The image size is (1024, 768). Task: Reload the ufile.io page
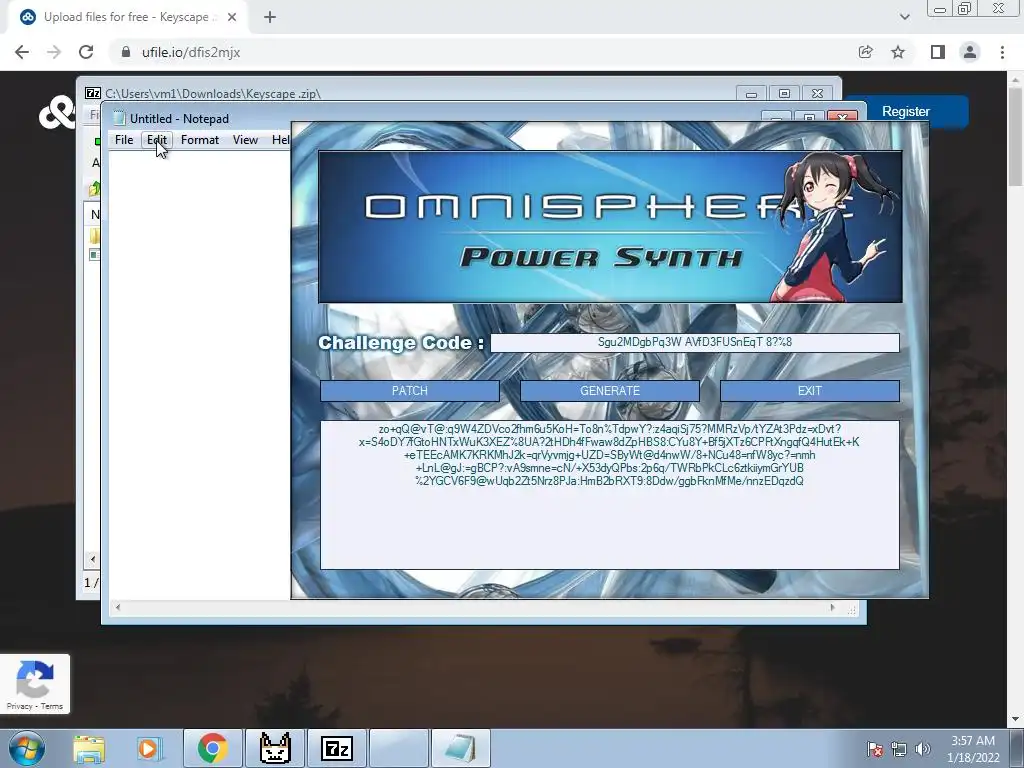(86, 52)
